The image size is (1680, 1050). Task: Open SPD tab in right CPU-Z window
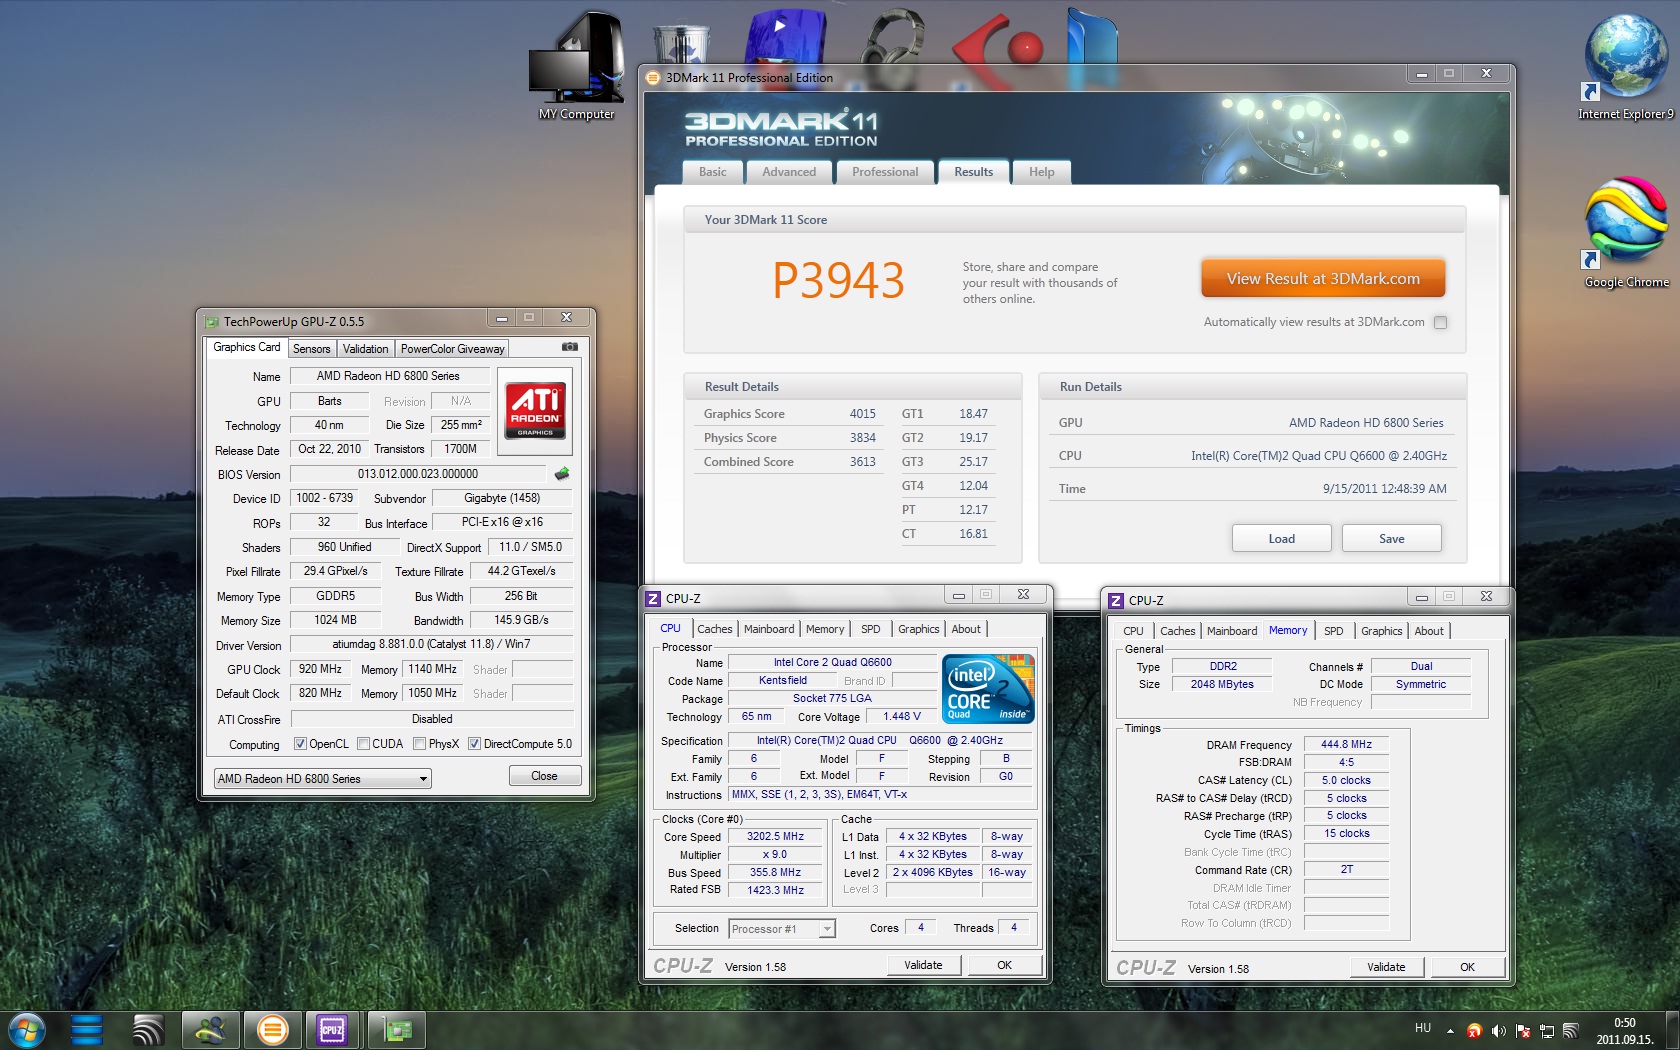(1334, 631)
